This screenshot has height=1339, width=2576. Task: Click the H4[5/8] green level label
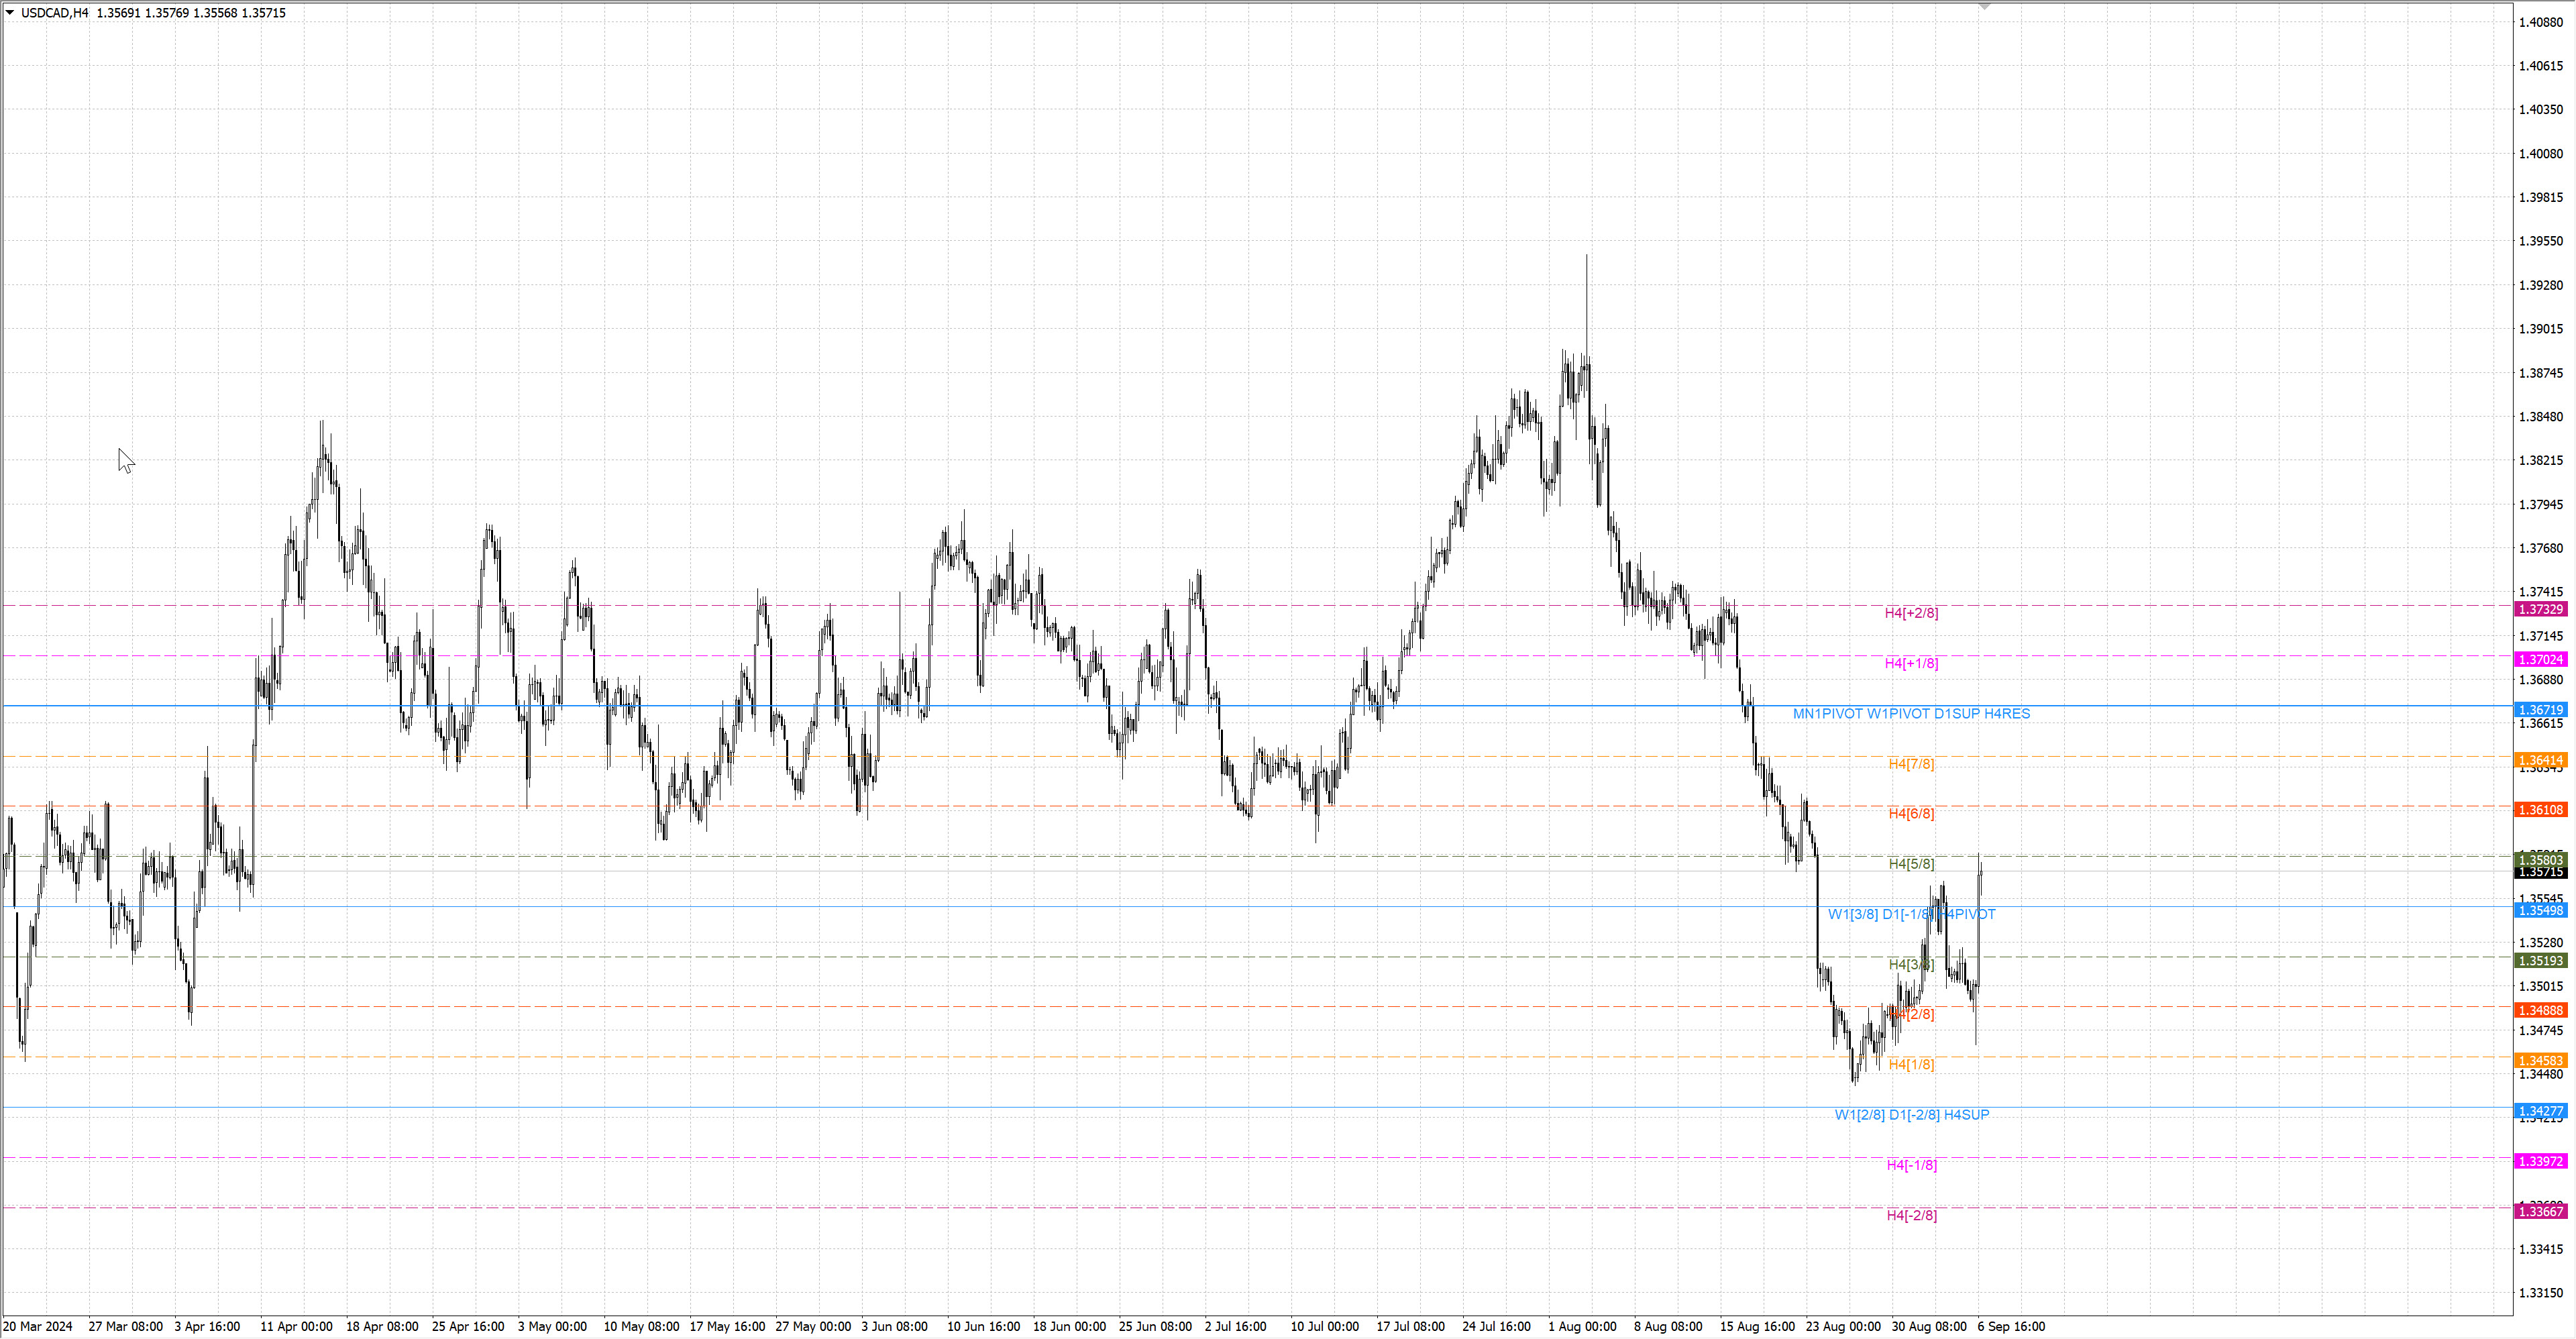(1911, 864)
